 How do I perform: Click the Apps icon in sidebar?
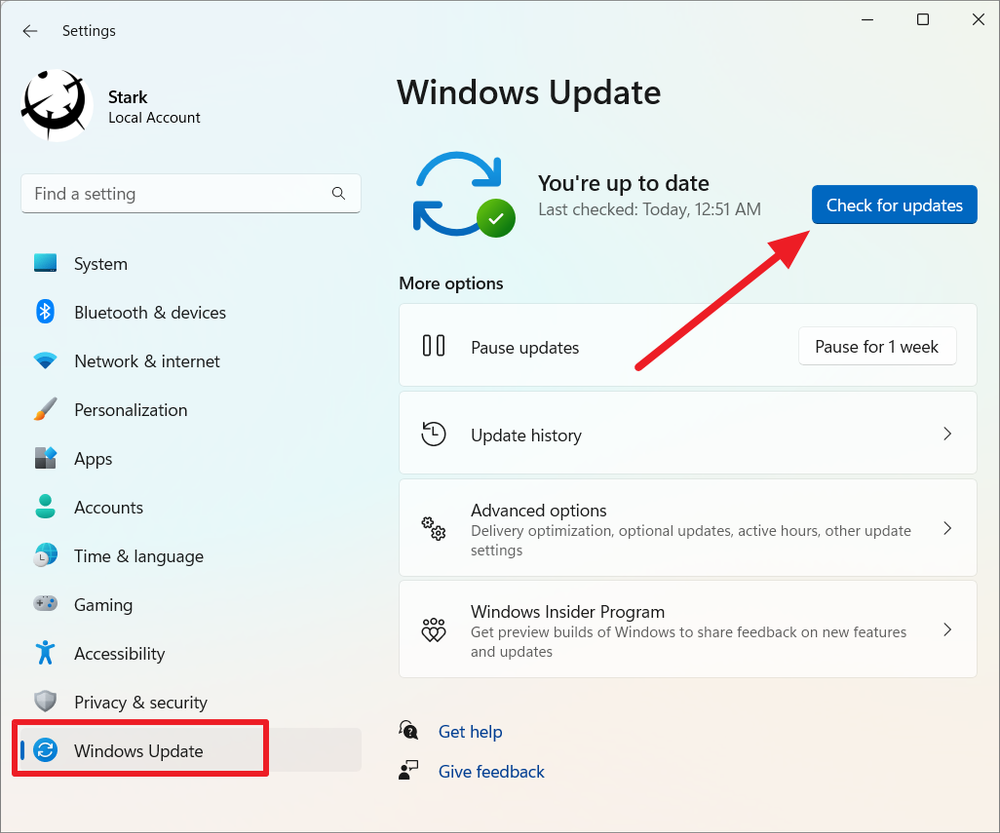click(45, 458)
